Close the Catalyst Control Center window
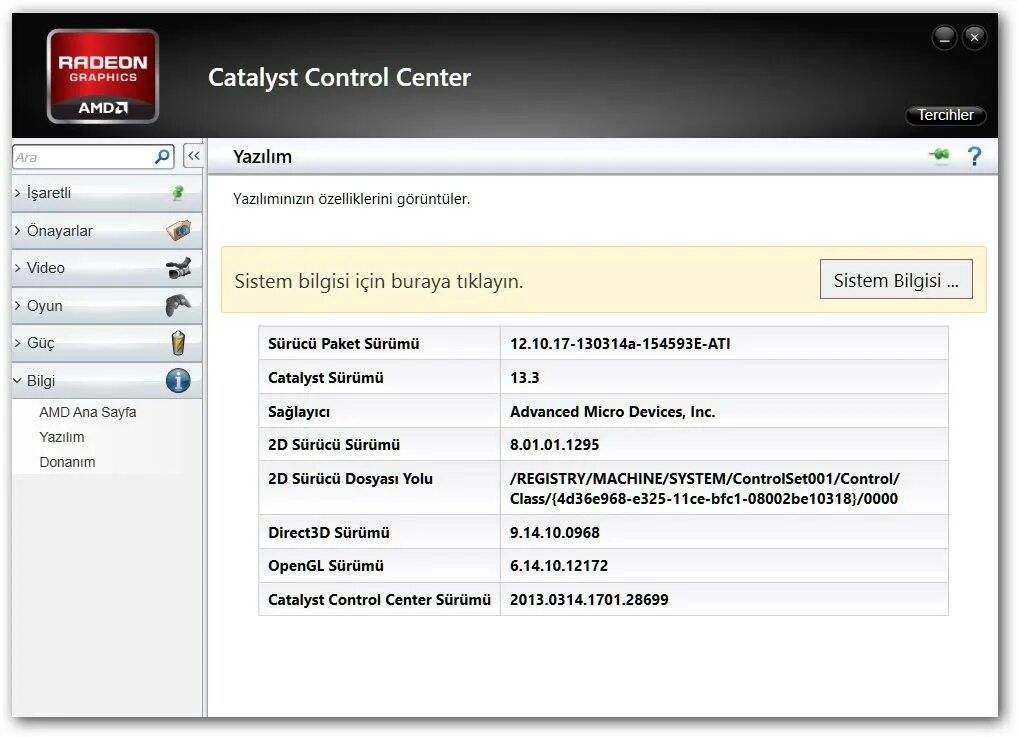The height and width of the screenshot is (737, 1018). (x=975, y=38)
